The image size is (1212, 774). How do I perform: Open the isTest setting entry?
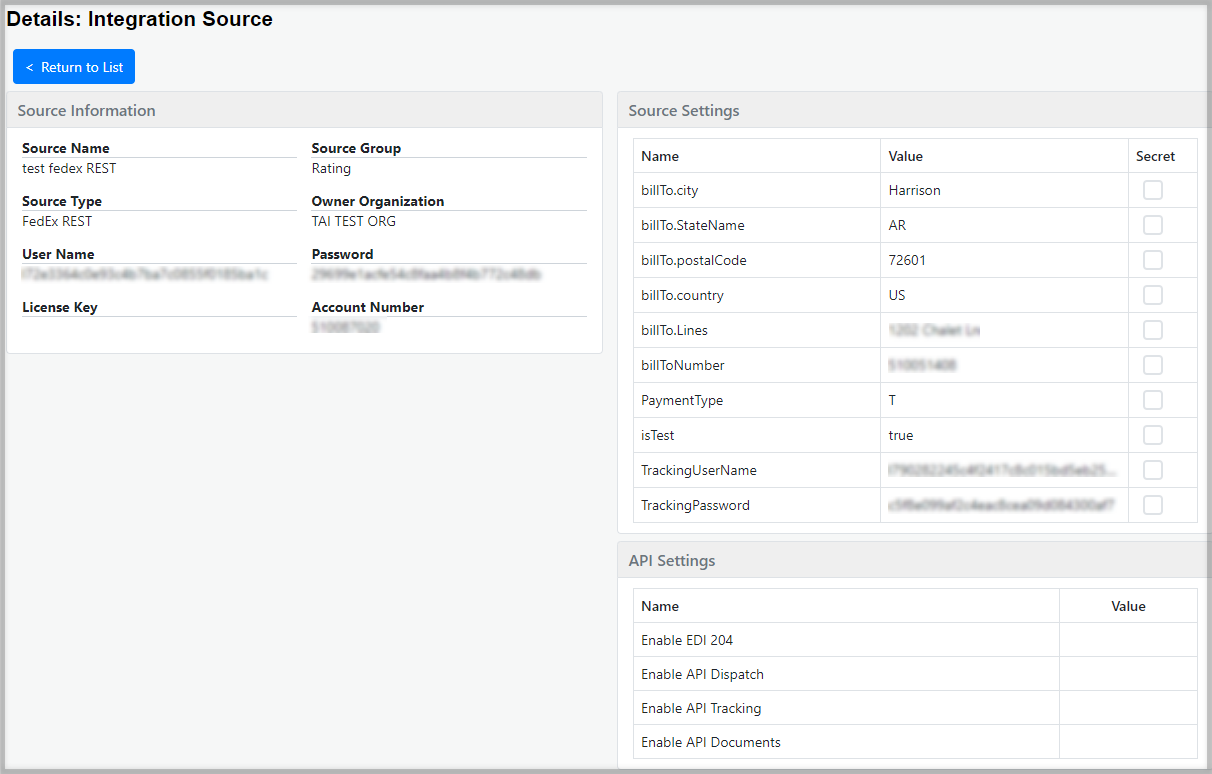click(x=657, y=434)
